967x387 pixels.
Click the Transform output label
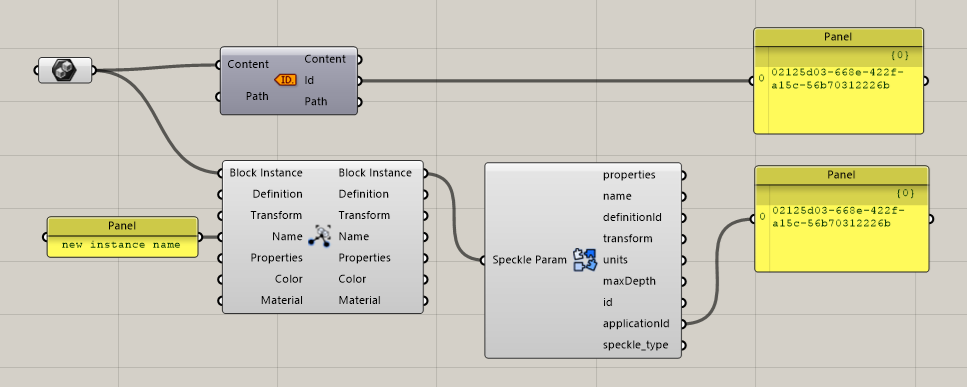point(364,215)
